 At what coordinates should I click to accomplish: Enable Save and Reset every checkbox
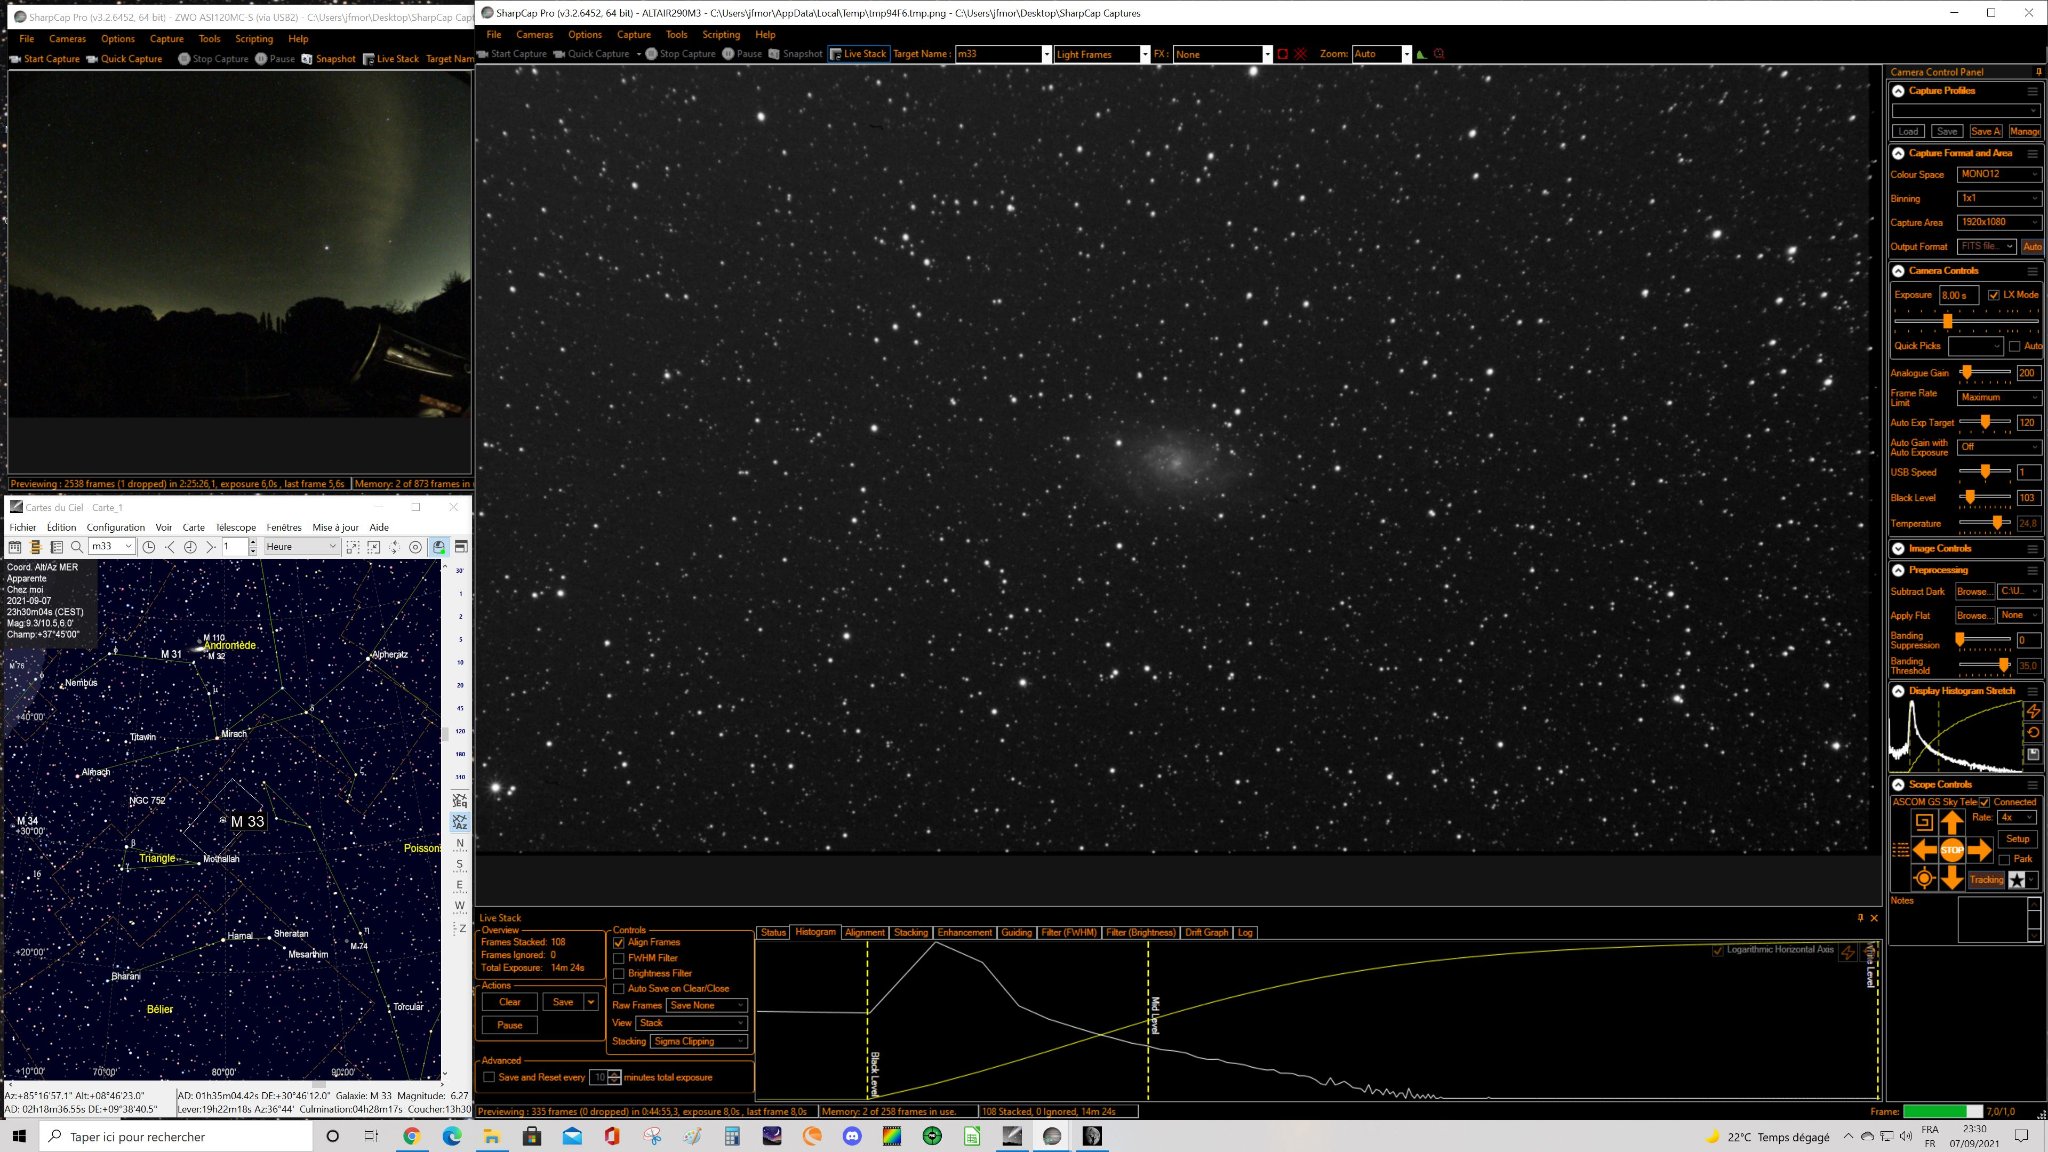pos(489,1077)
